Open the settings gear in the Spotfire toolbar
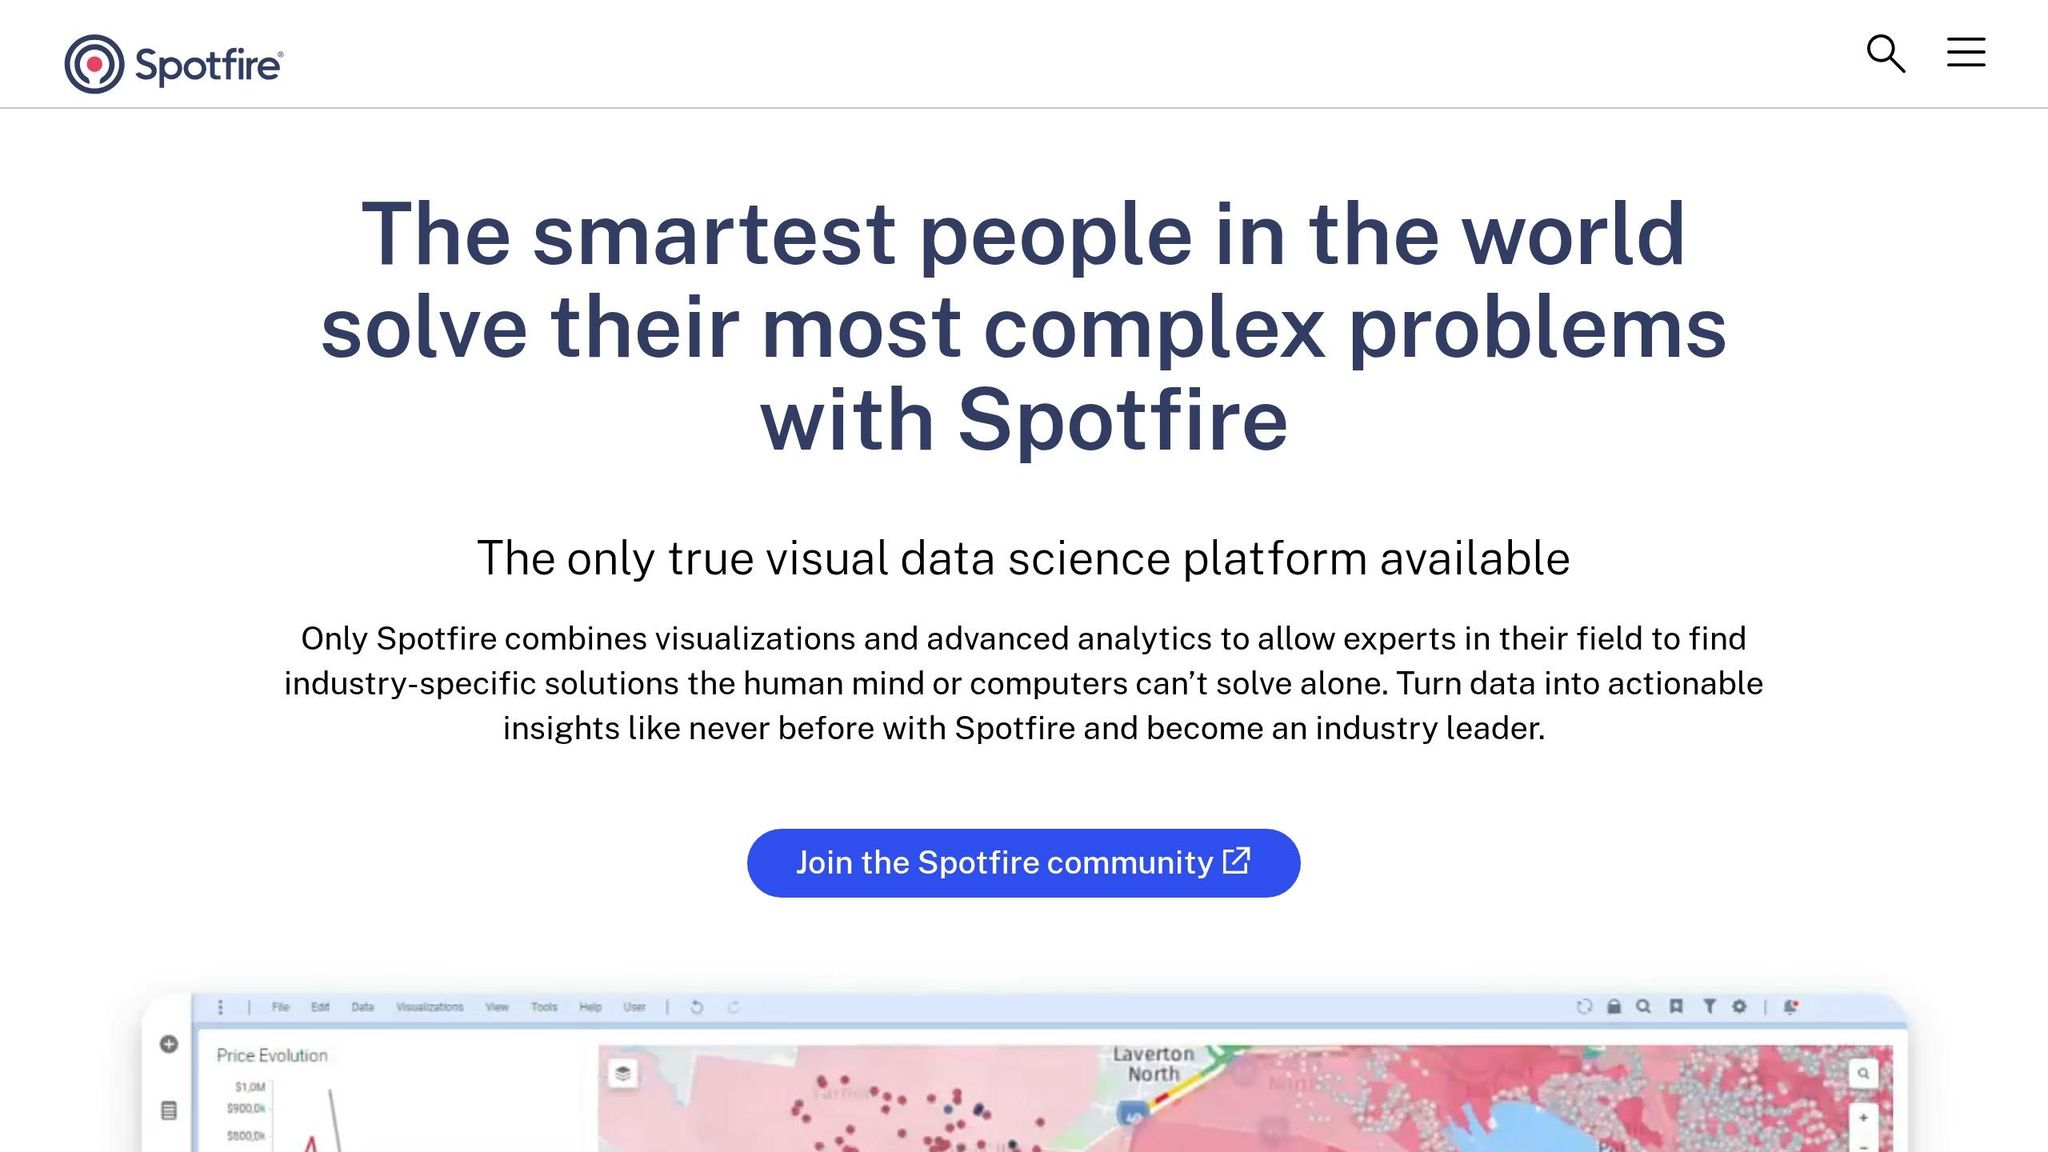The width and height of the screenshot is (2048, 1152). click(1740, 1007)
